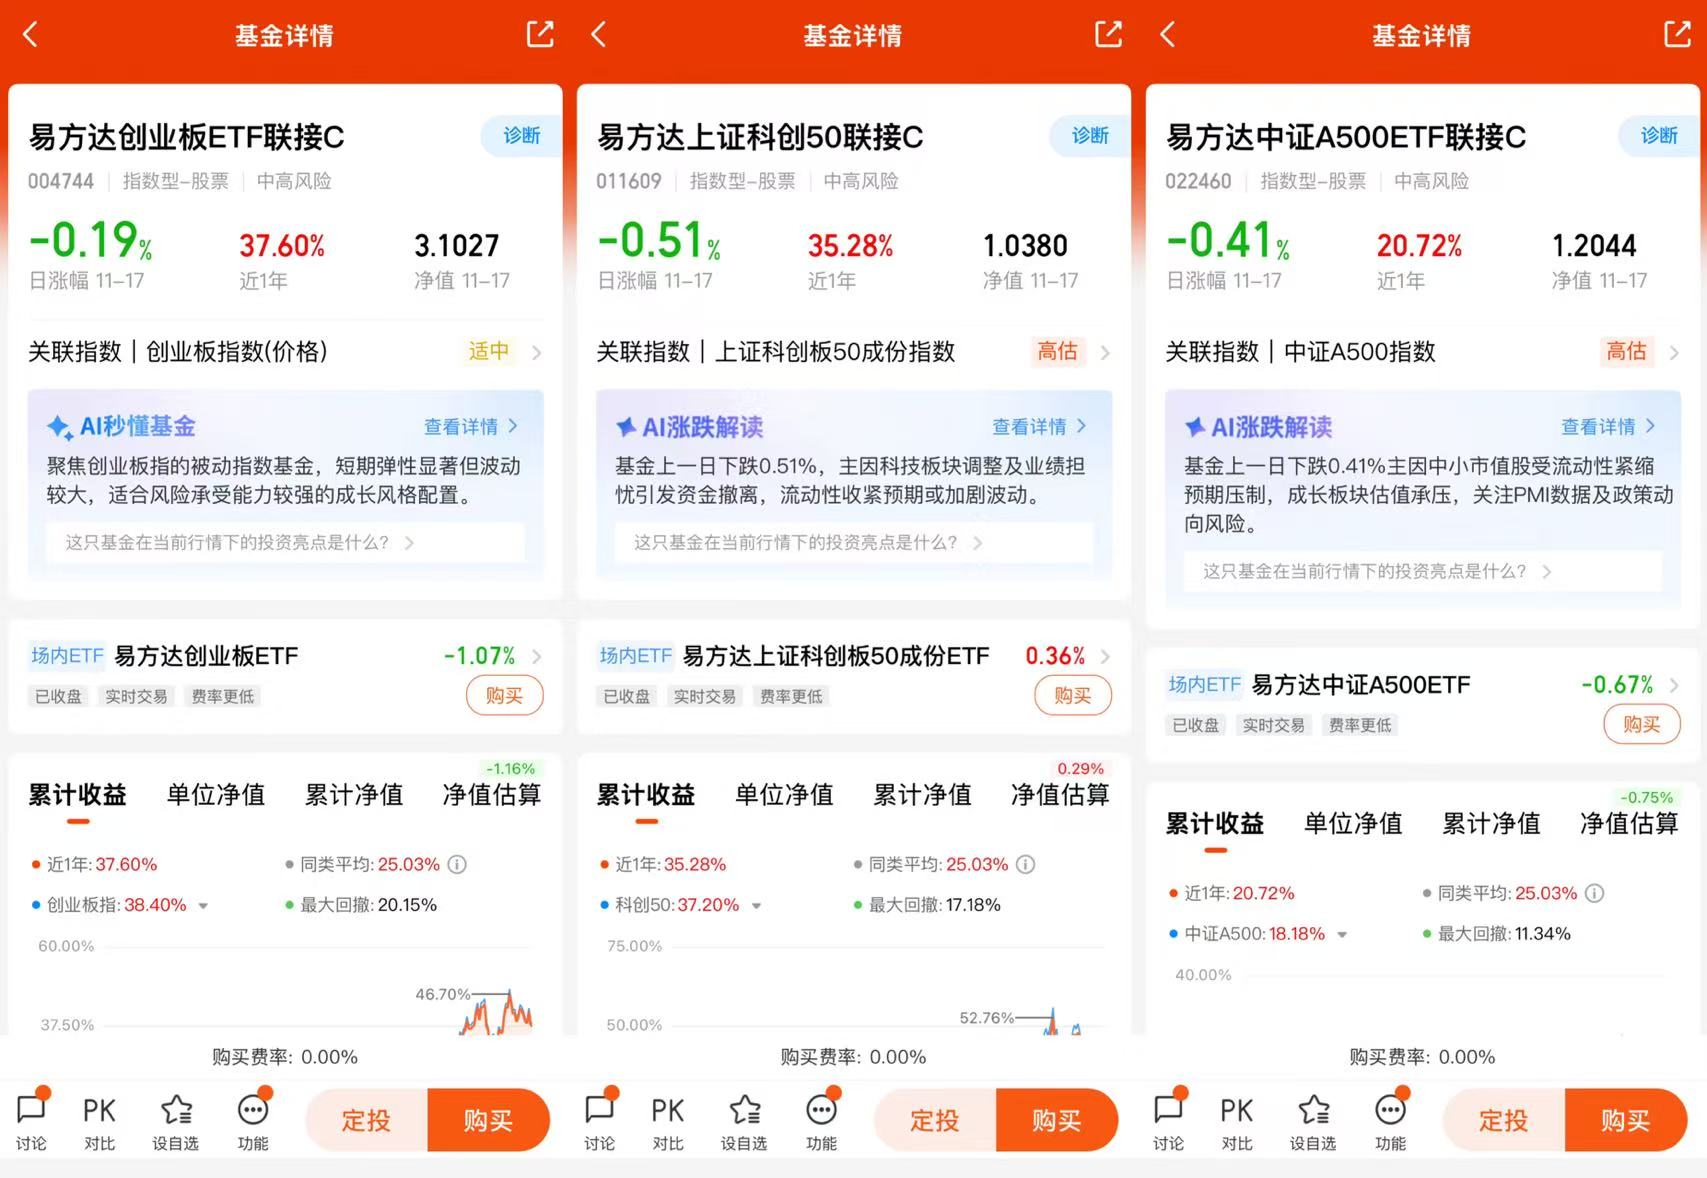Switch to 净值估算 tab in 创业板 fund
1707x1178 pixels.
(x=492, y=795)
